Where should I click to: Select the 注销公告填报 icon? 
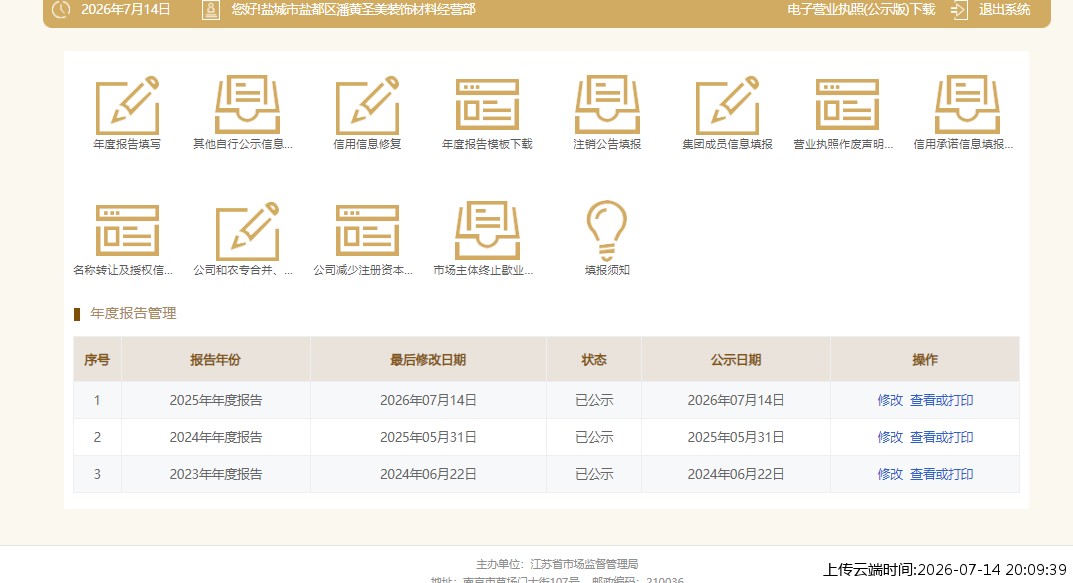(607, 105)
